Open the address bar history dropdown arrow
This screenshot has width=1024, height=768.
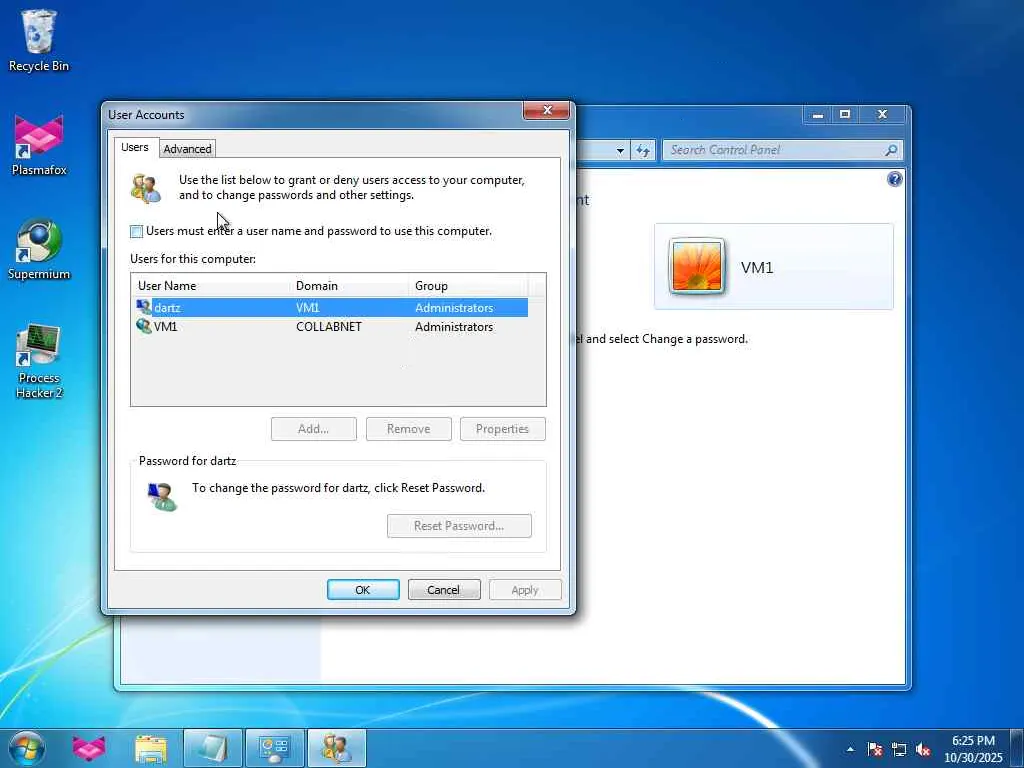pyautogui.click(x=620, y=150)
